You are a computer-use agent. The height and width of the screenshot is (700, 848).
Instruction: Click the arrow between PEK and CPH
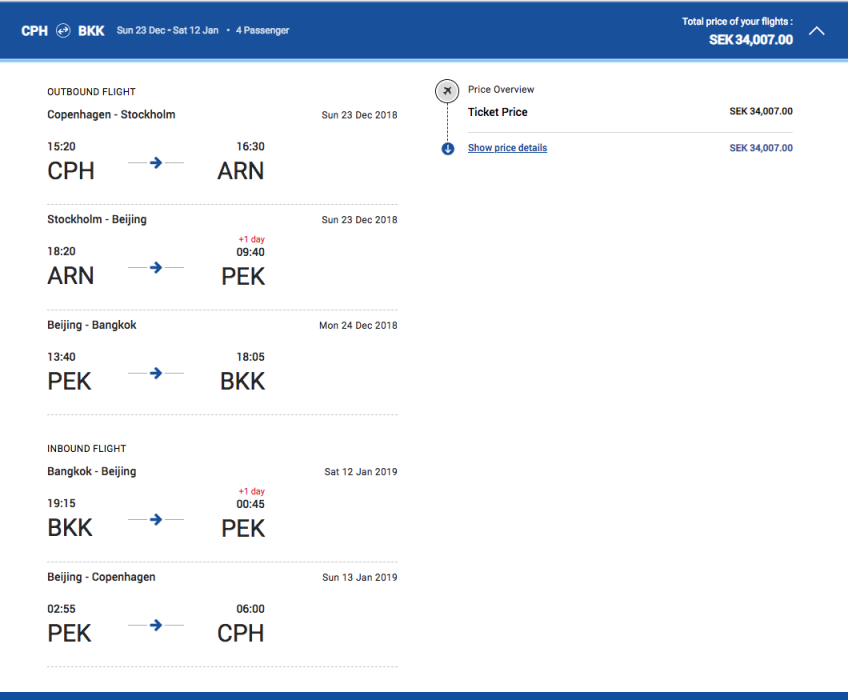[156, 625]
